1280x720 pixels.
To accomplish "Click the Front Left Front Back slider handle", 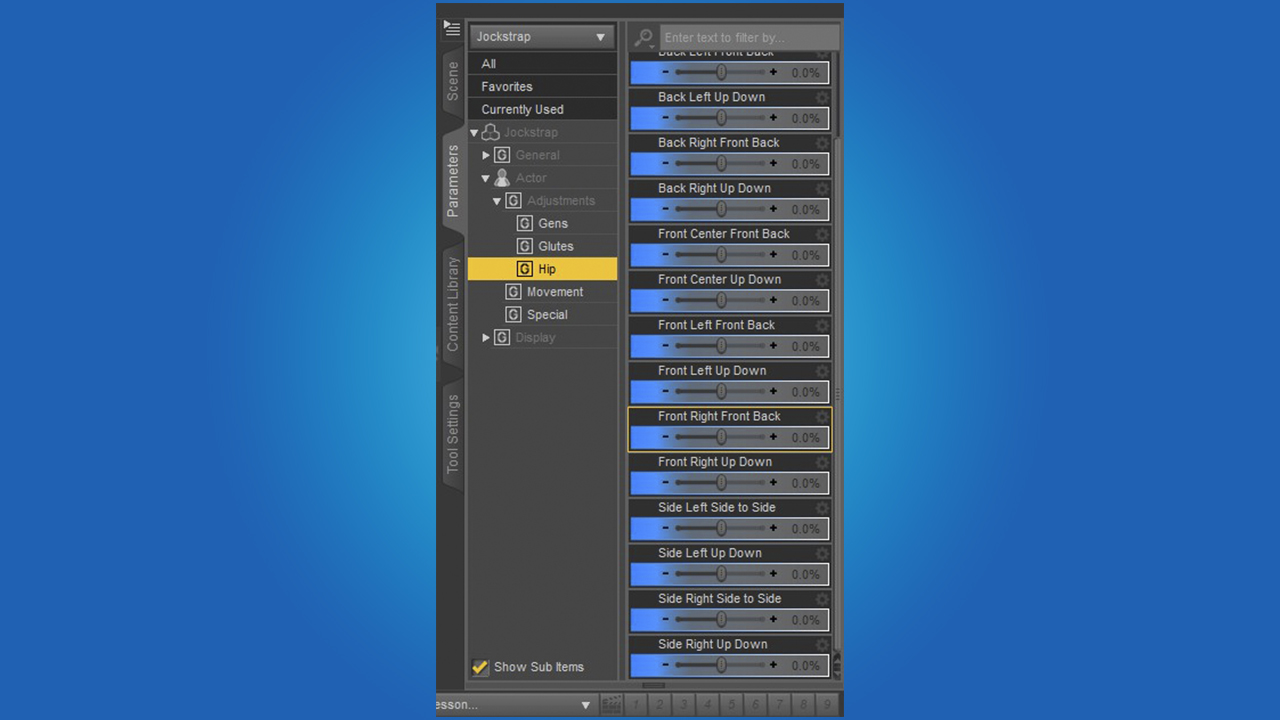I will coord(721,346).
